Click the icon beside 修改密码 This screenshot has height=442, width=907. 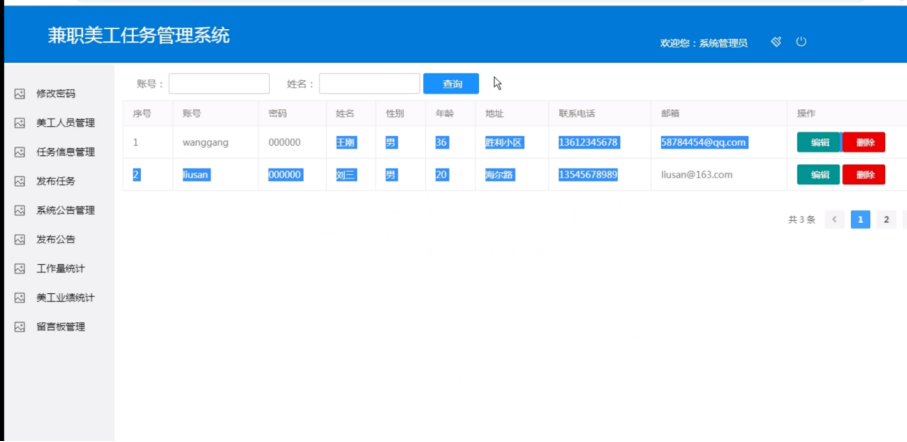(x=20, y=94)
